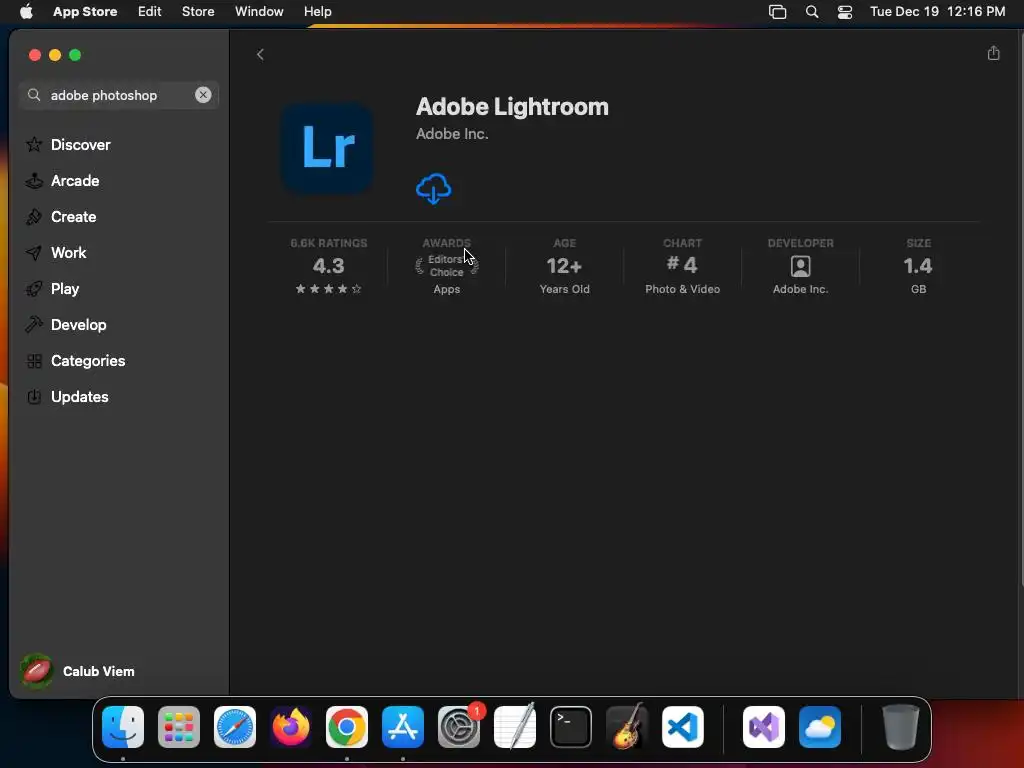Click the green zoom window button
This screenshot has height=768, width=1024.
75,55
